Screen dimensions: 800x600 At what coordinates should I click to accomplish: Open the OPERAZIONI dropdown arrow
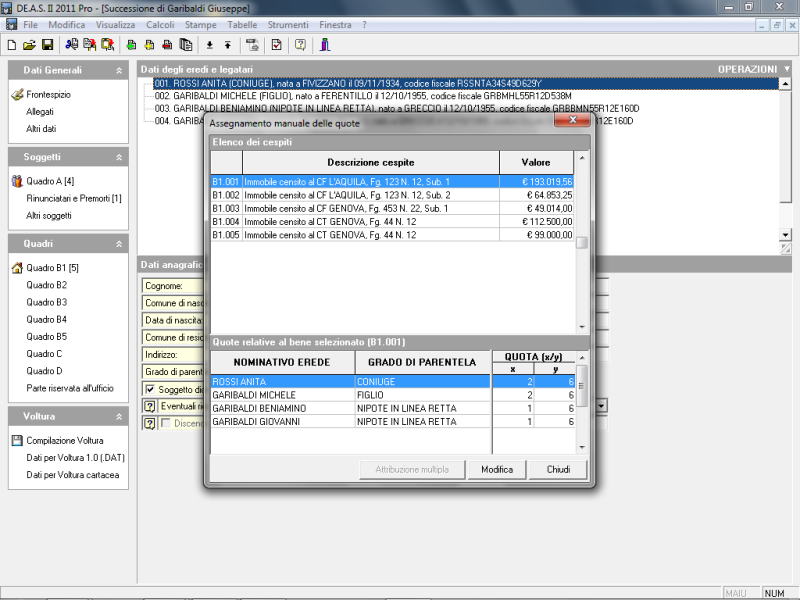787,69
